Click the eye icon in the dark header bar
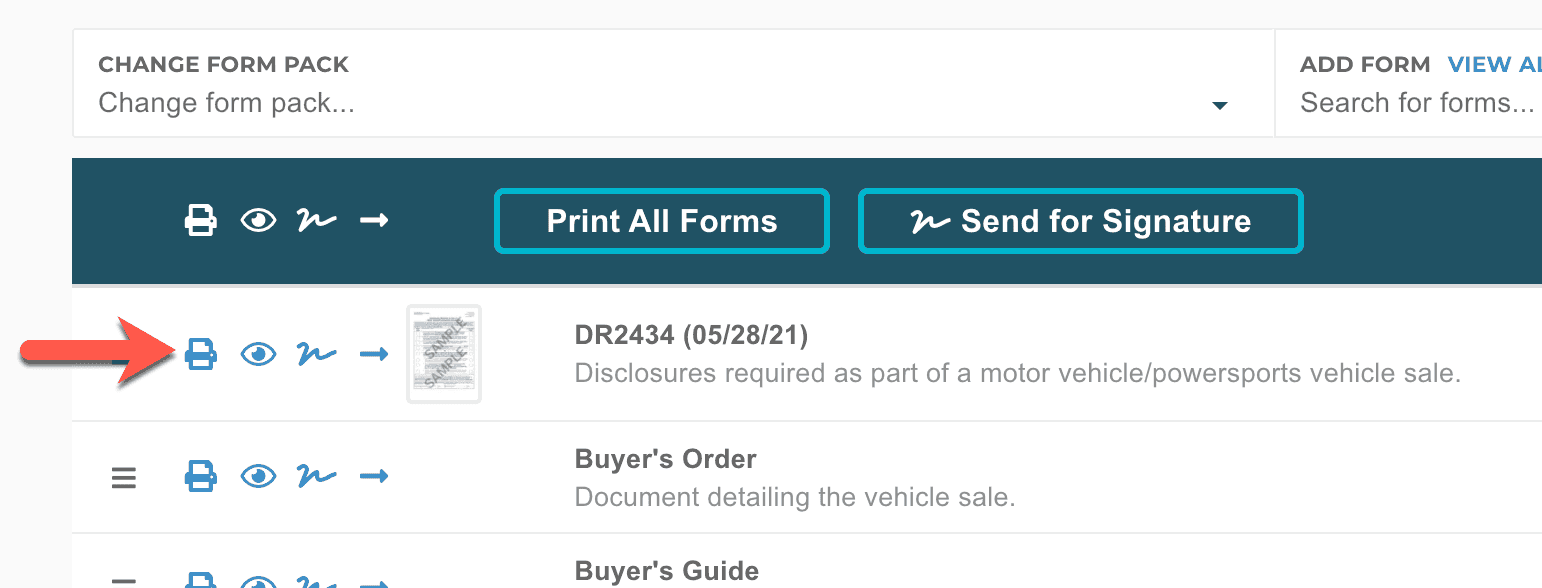This screenshot has width=1542, height=588. 259,220
